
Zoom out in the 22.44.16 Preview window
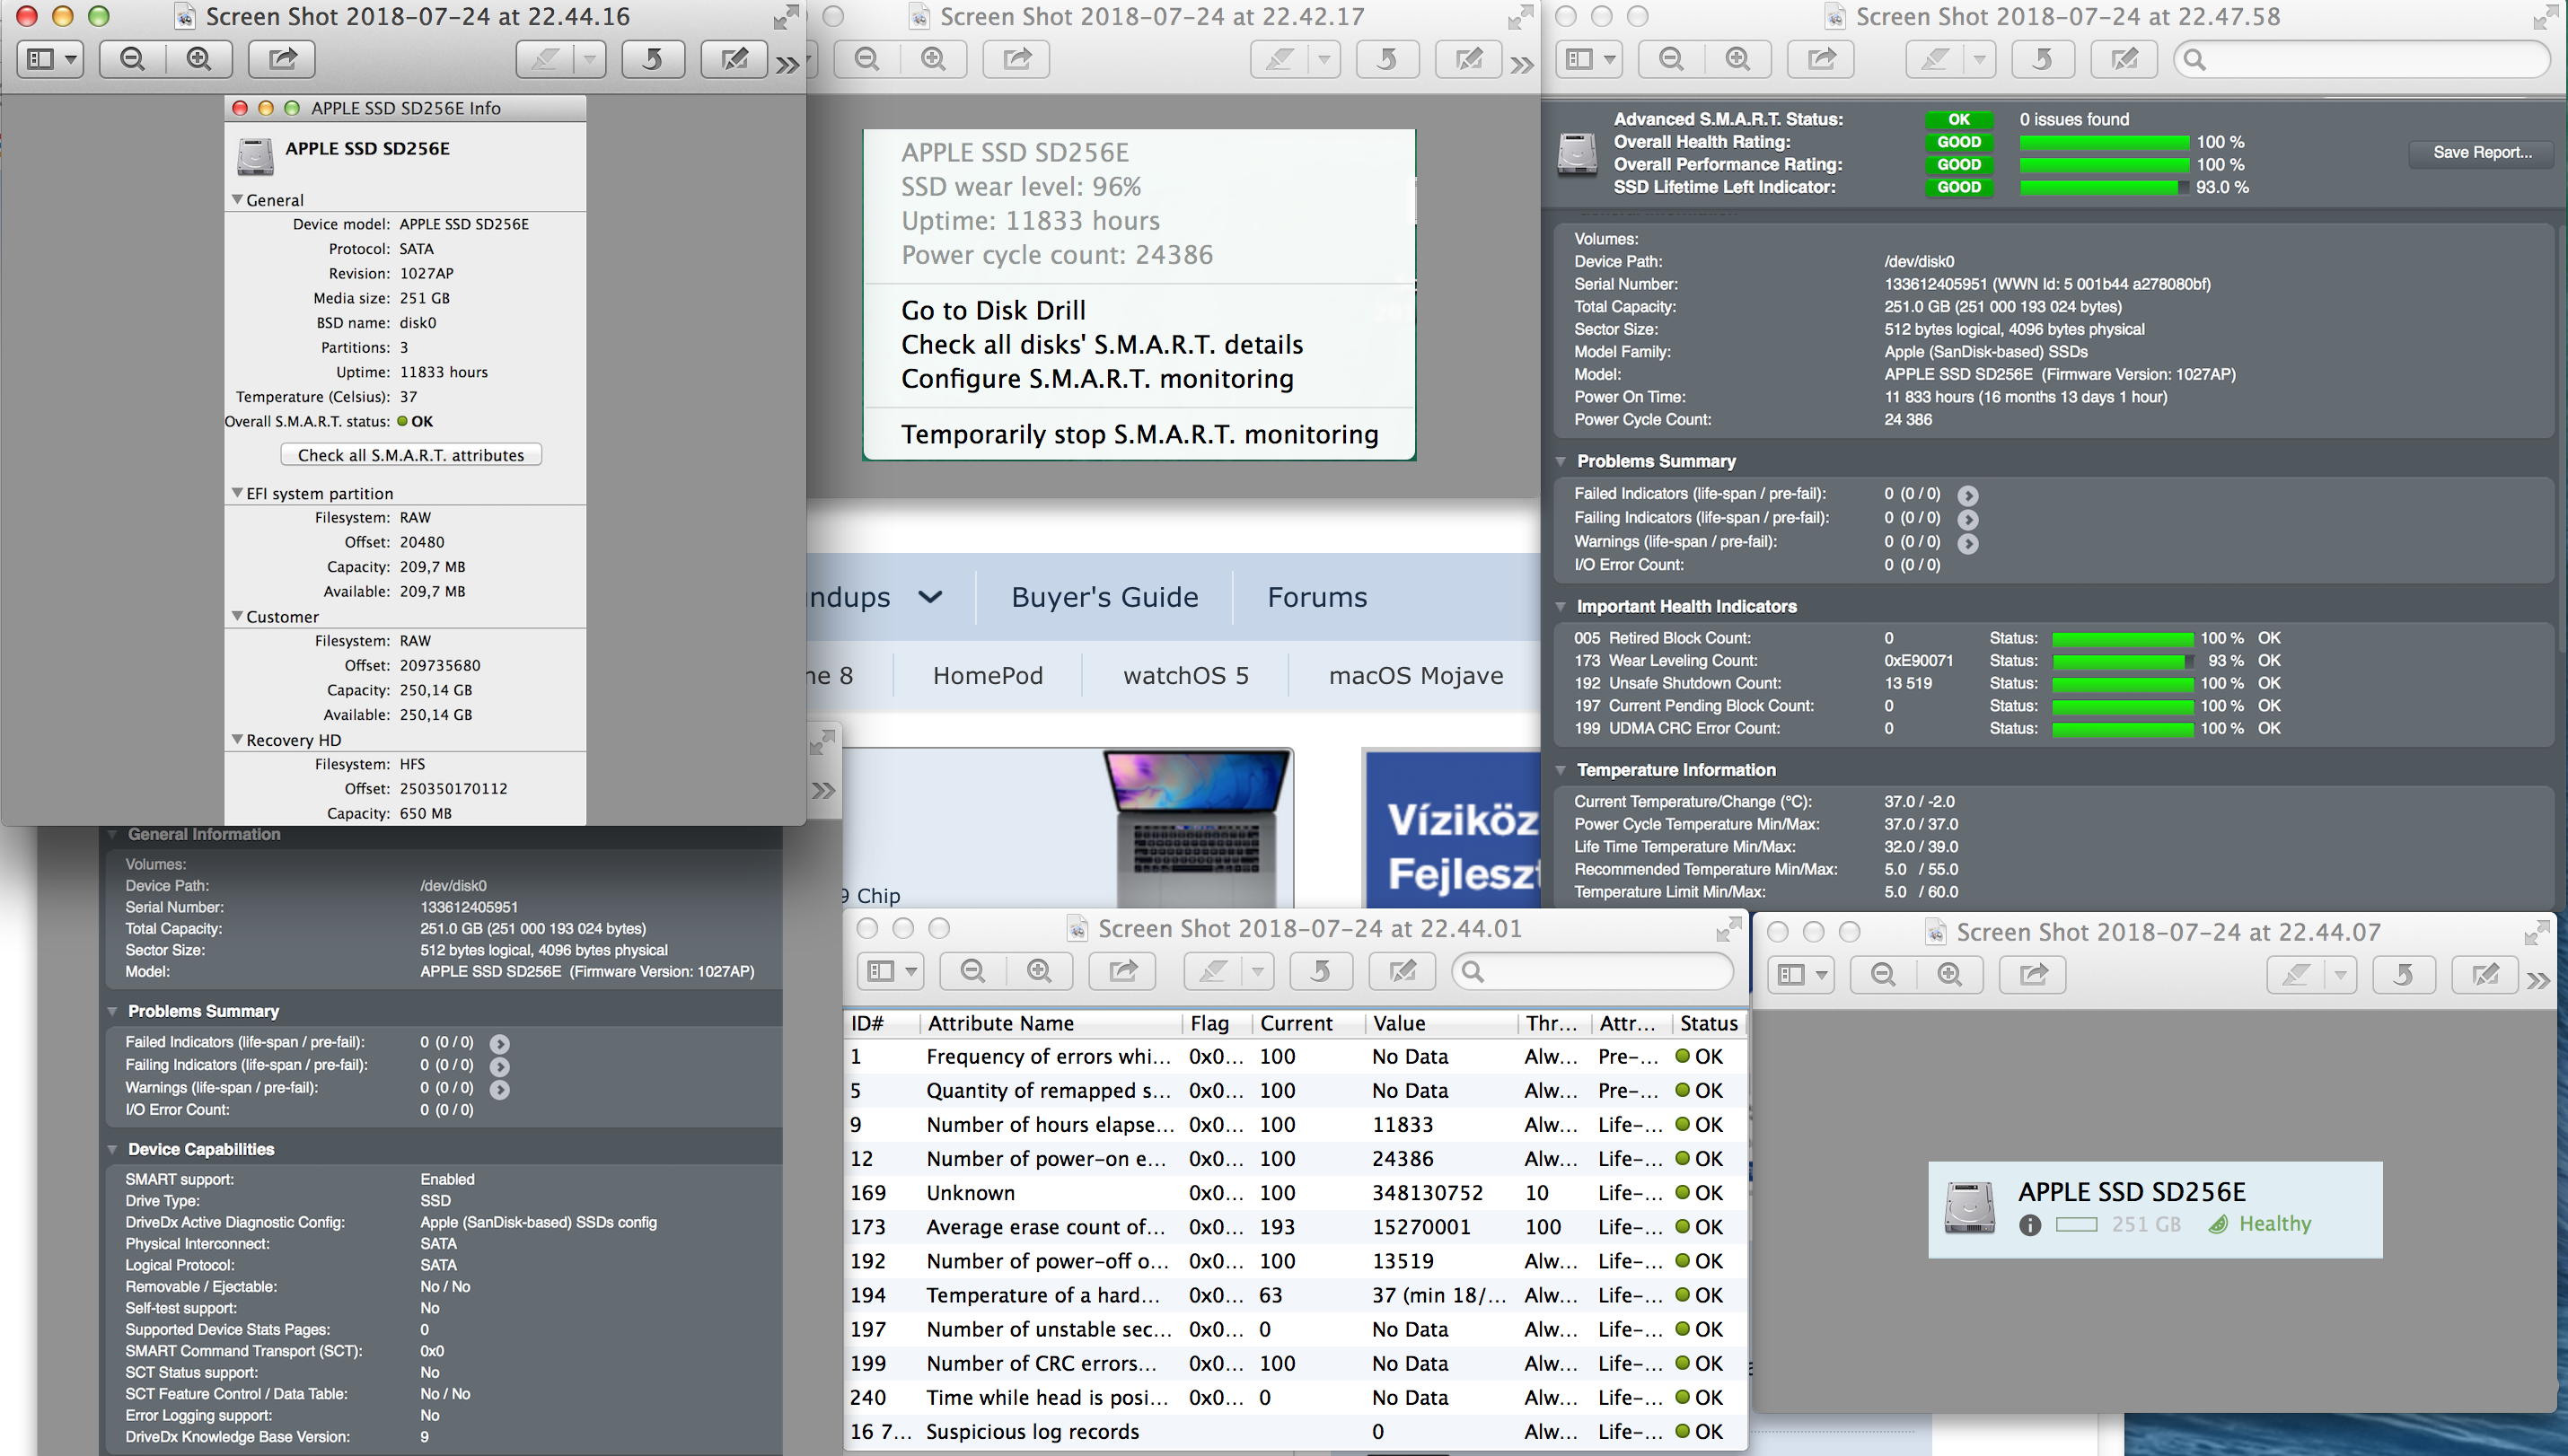pos(132,59)
